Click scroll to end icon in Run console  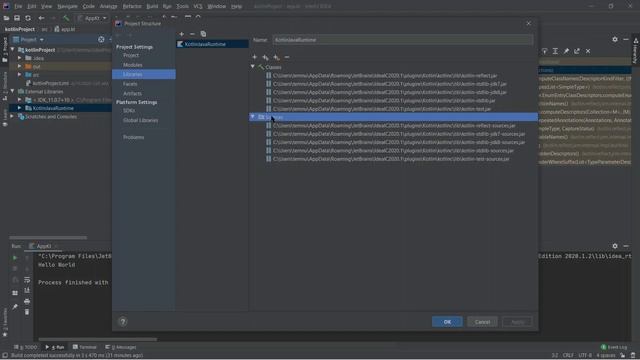[x=27, y=290]
